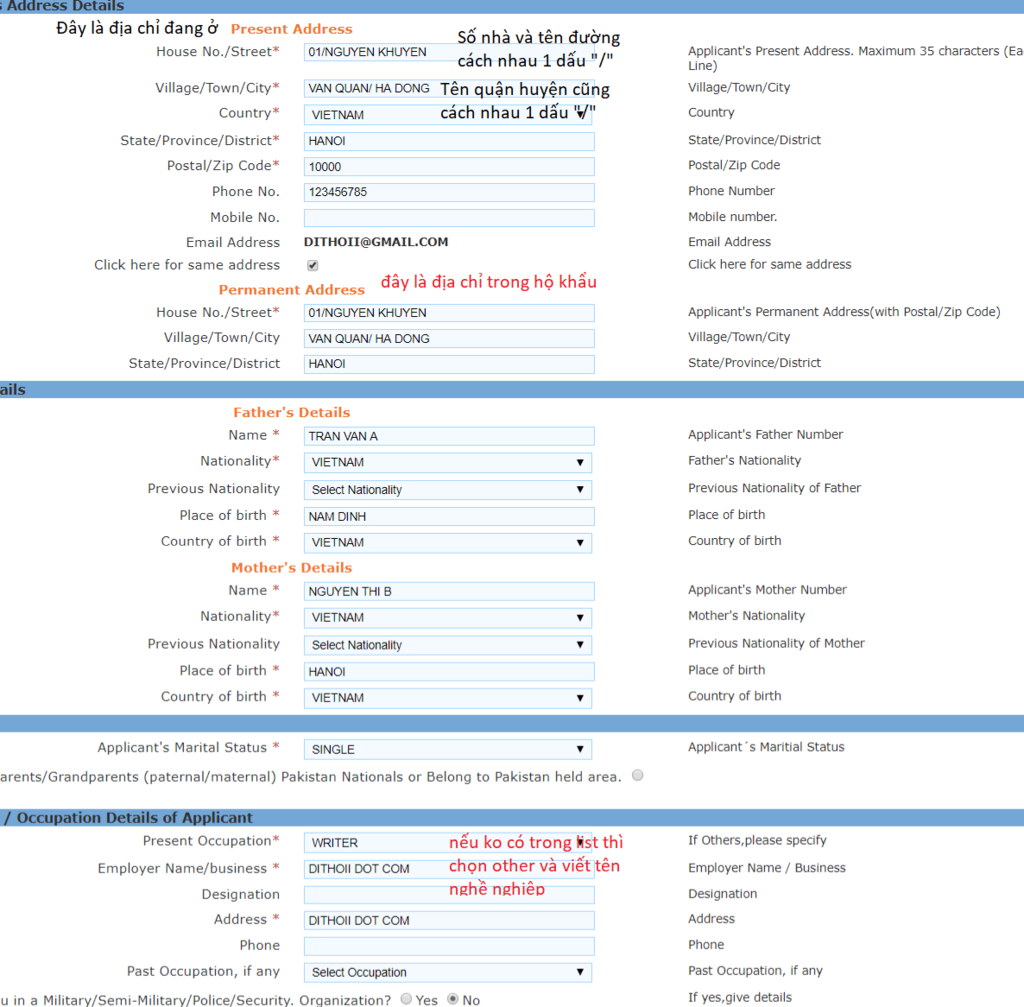1024x1007 pixels.
Task: Click 'Permanent Address' section heading
Action: pyautogui.click(x=291, y=290)
